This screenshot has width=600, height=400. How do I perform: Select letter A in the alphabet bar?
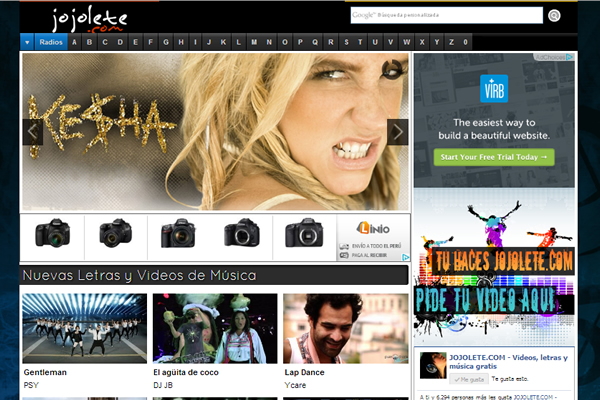tap(89, 42)
